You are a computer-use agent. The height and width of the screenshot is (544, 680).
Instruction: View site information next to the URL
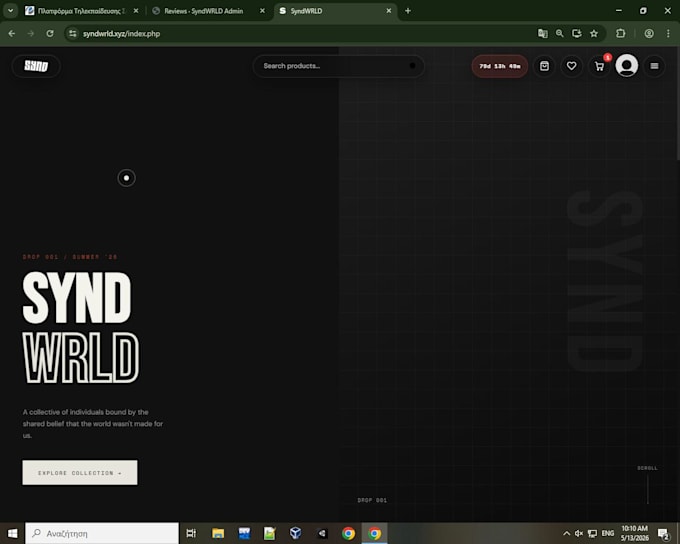tap(72, 33)
